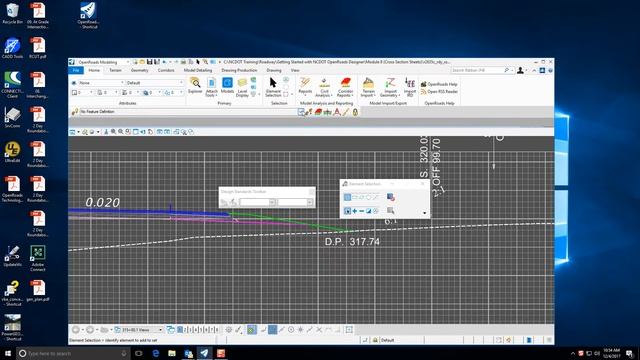The image size is (640, 360).
Task: Switch to the Corridors ribbon tab
Action: pyautogui.click(x=166, y=71)
